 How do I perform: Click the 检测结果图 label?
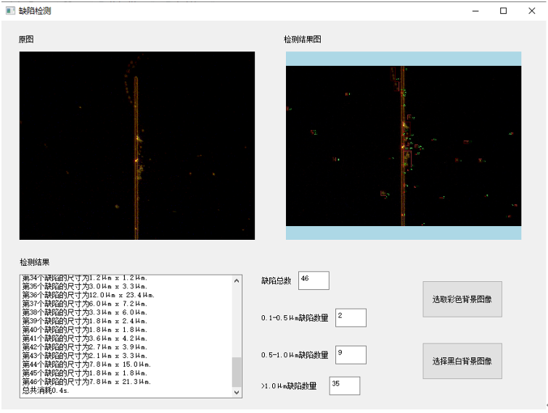tap(303, 39)
